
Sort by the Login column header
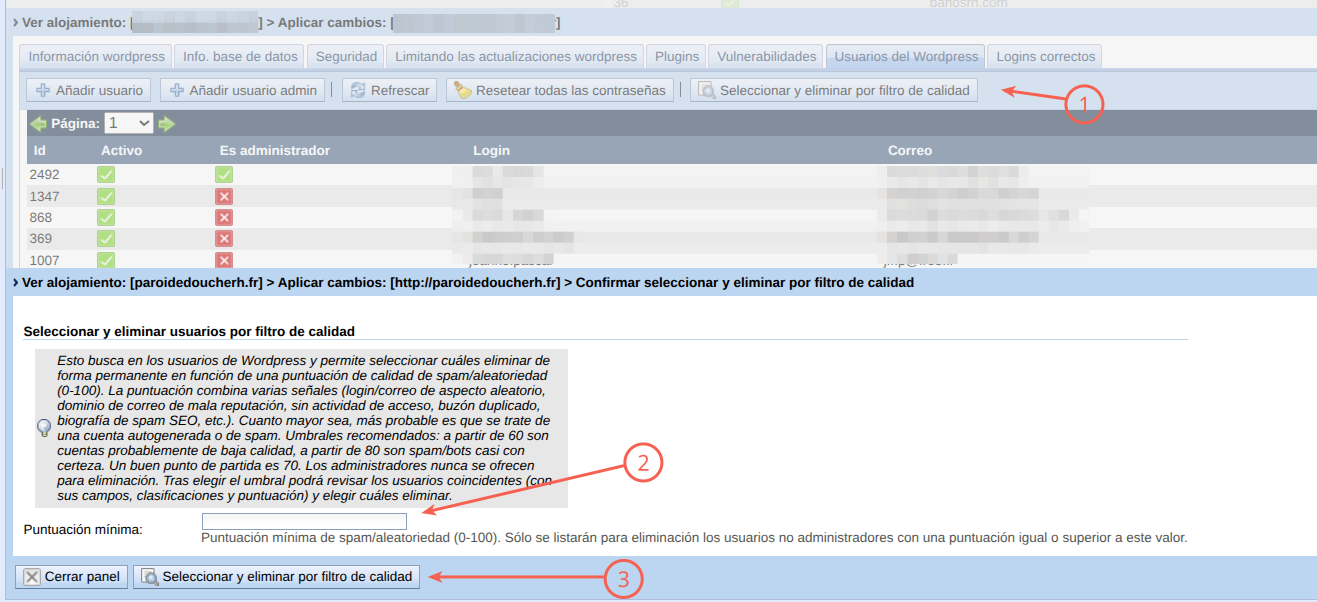(x=491, y=150)
